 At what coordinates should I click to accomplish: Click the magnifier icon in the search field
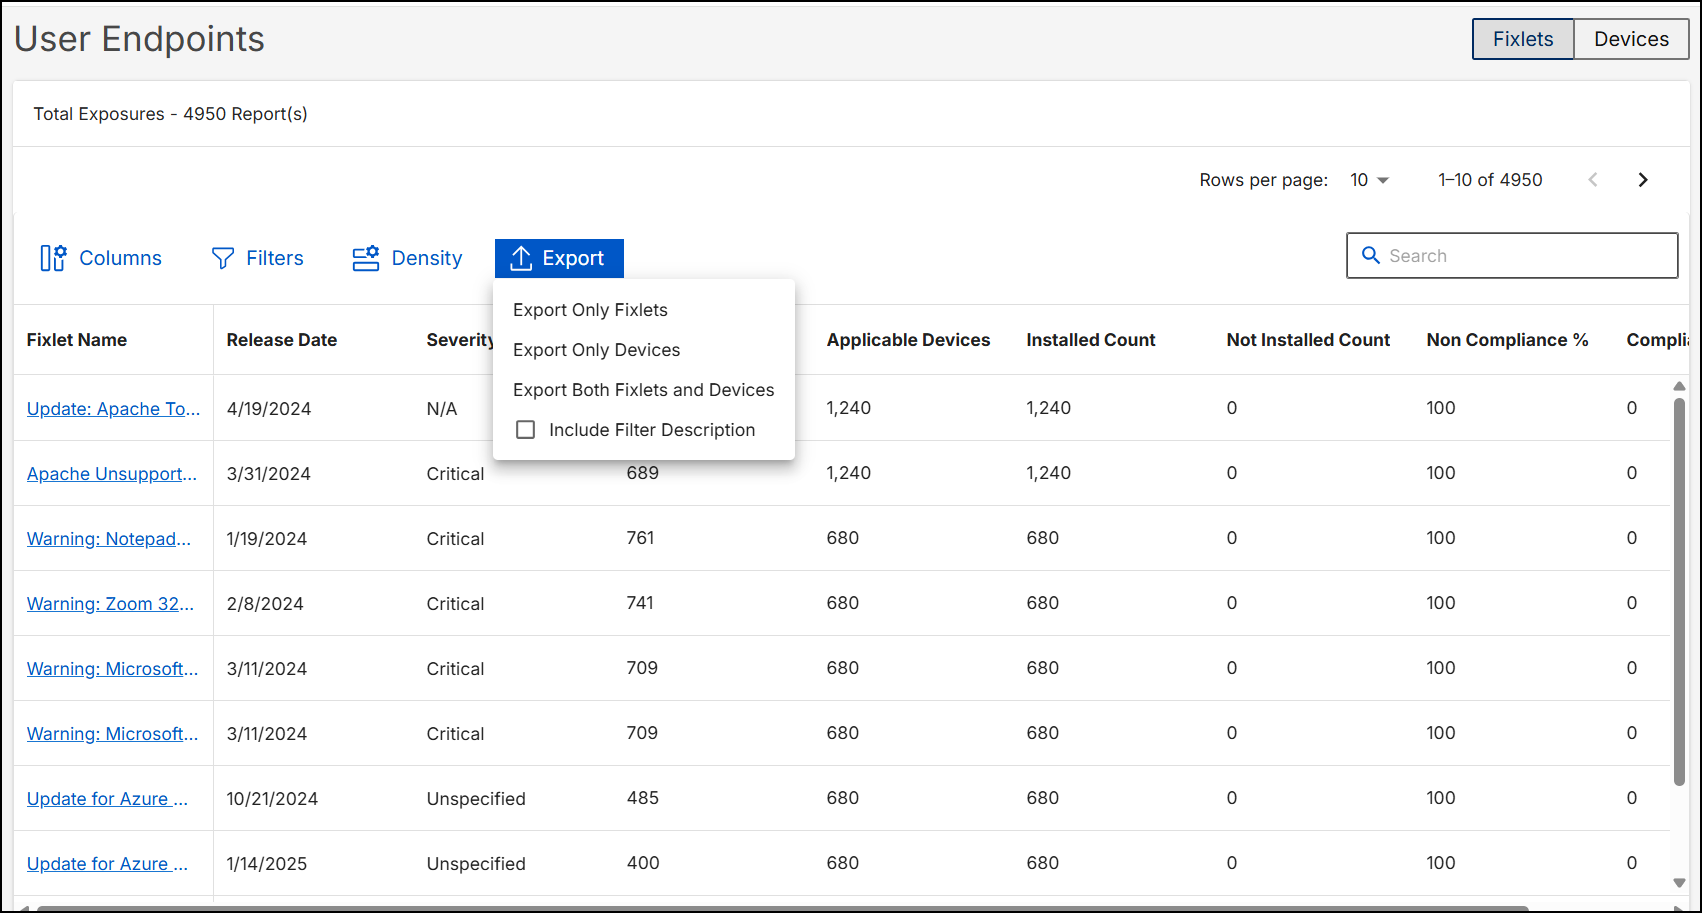[x=1371, y=255]
